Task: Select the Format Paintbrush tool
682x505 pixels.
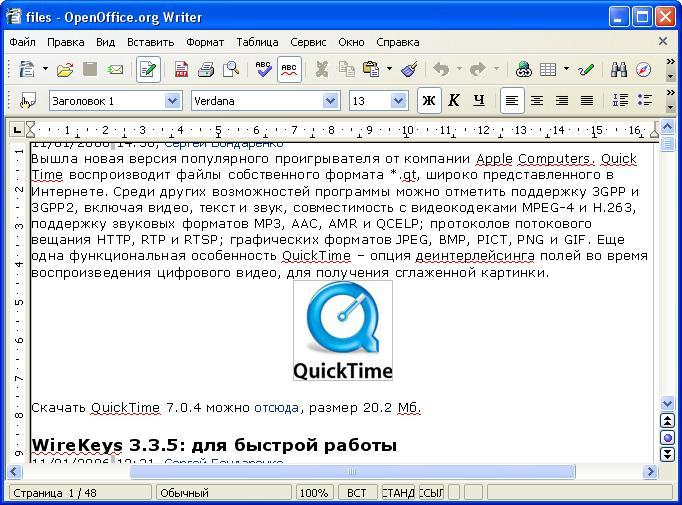Action: click(409, 70)
